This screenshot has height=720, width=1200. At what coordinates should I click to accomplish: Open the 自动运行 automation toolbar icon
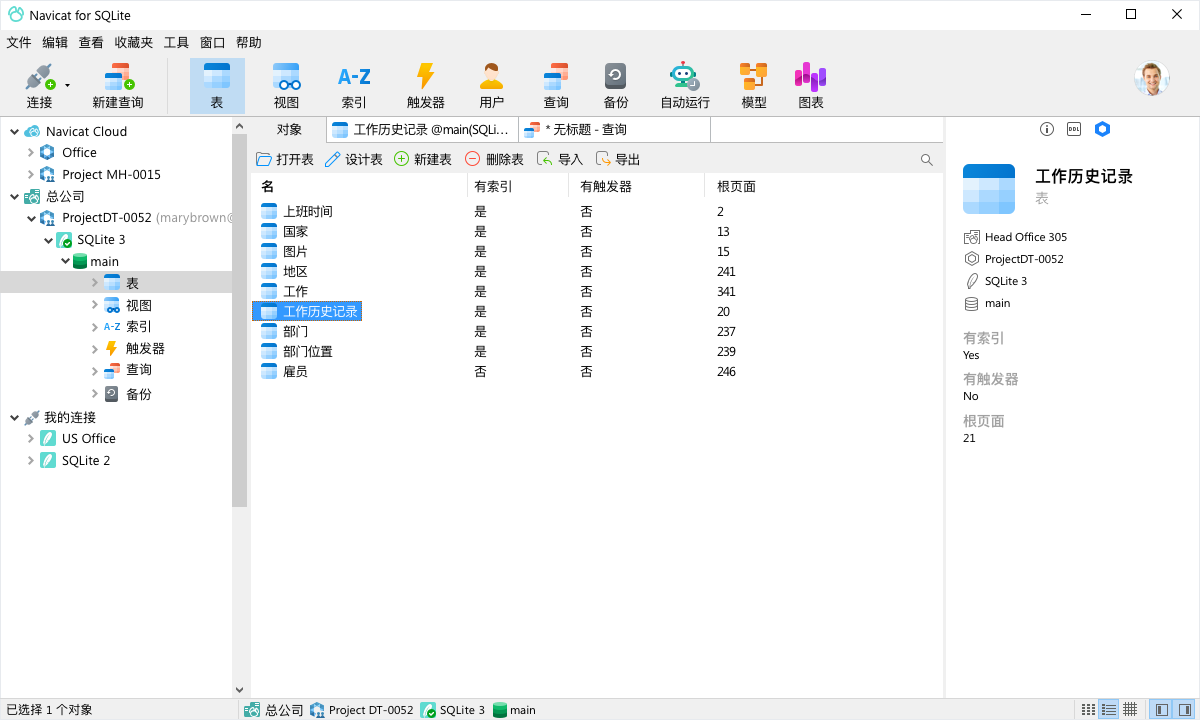click(x=685, y=86)
